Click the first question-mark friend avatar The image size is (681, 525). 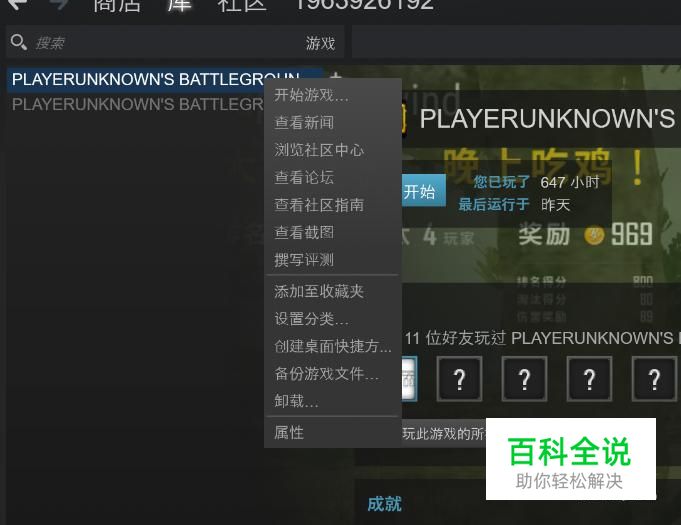click(459, 379)
